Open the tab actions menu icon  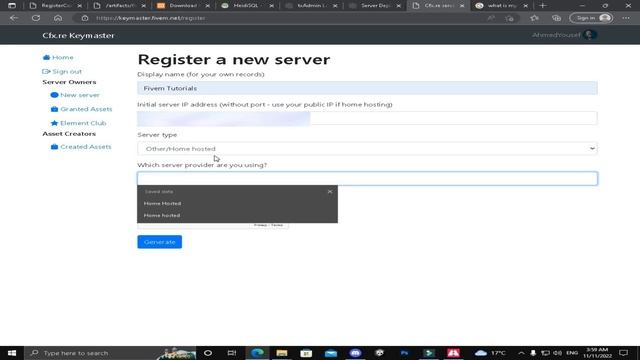12,6
